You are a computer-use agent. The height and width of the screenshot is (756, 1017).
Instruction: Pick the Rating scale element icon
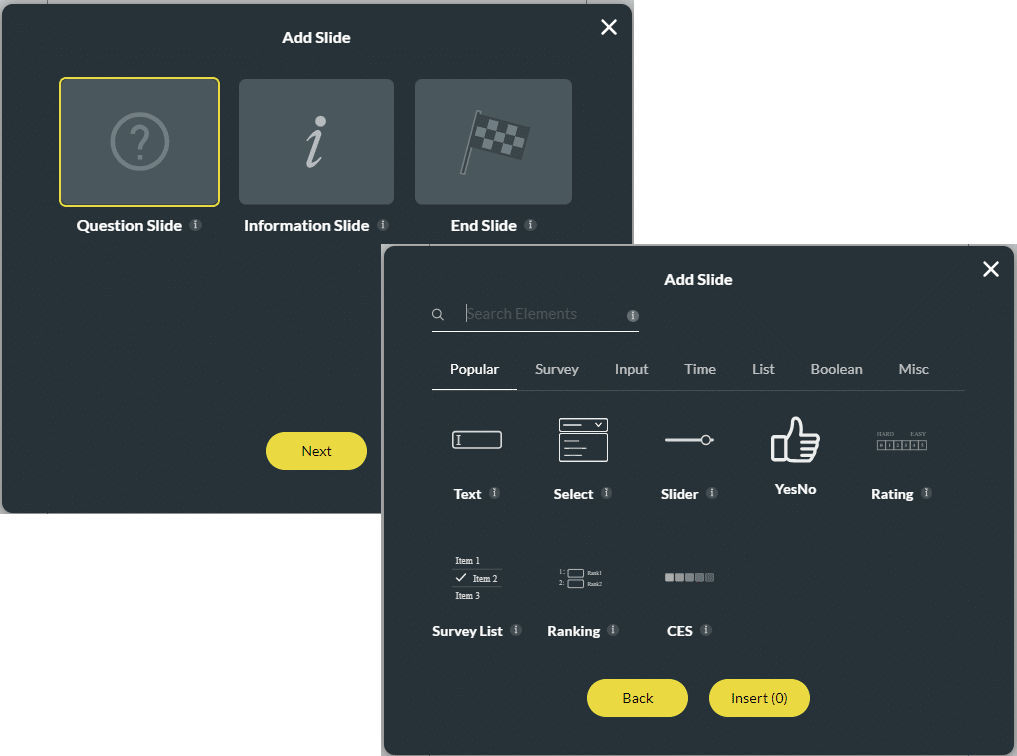pyautogui.click(x=901, y=440)
